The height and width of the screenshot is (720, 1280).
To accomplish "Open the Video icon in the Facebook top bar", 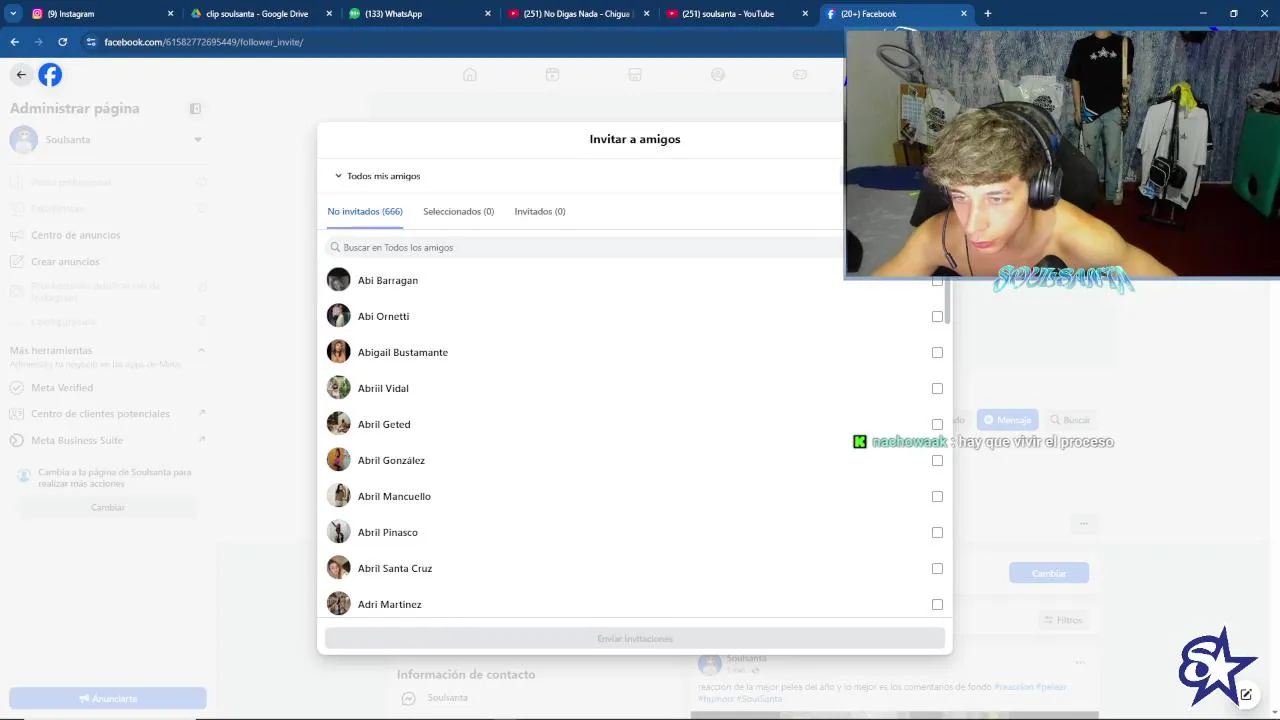I will (x=552, y=75).
